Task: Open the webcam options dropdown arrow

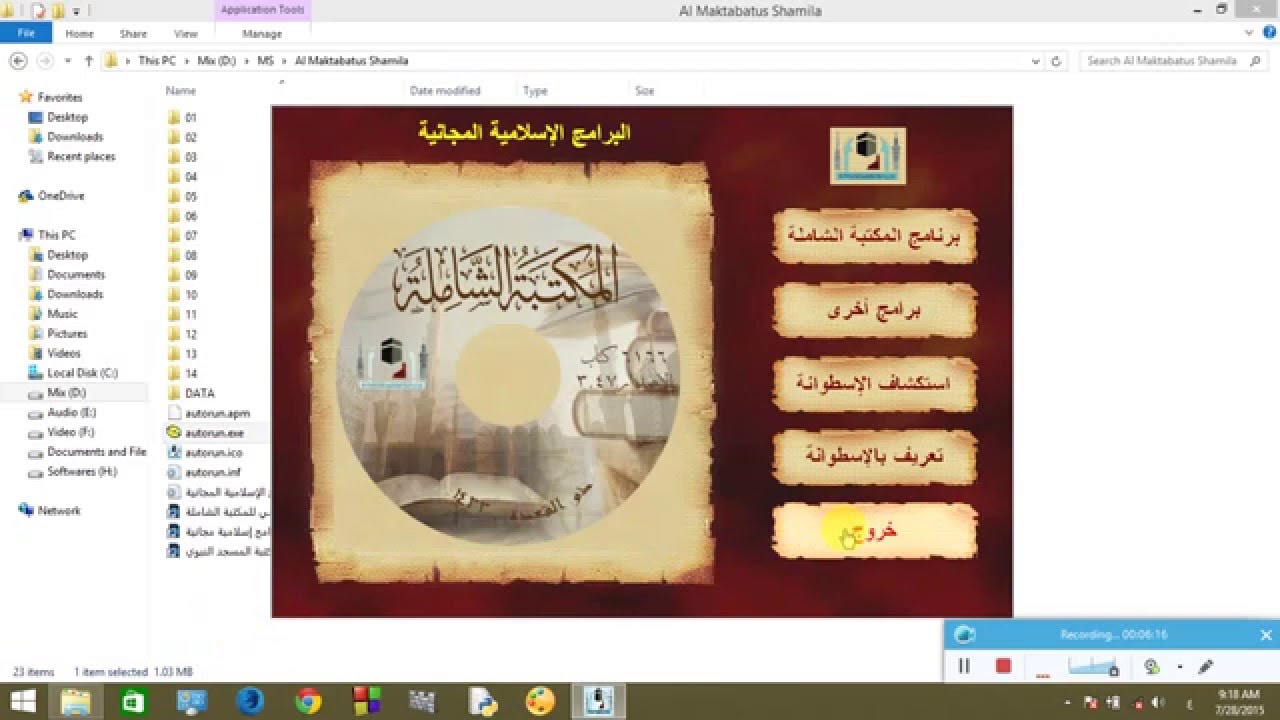Action: (1179, 666)
